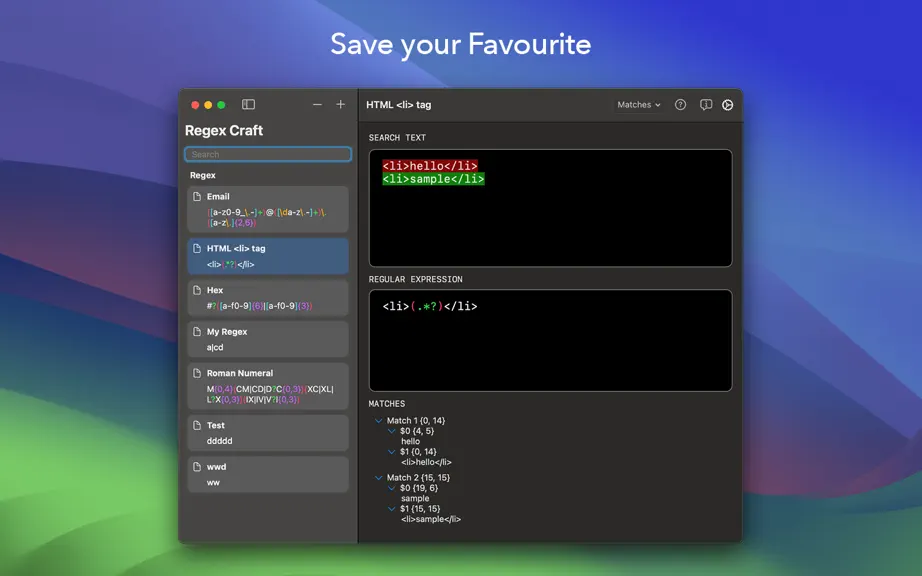
Task: Add a new regex with plus button
Action: (340, 105)
